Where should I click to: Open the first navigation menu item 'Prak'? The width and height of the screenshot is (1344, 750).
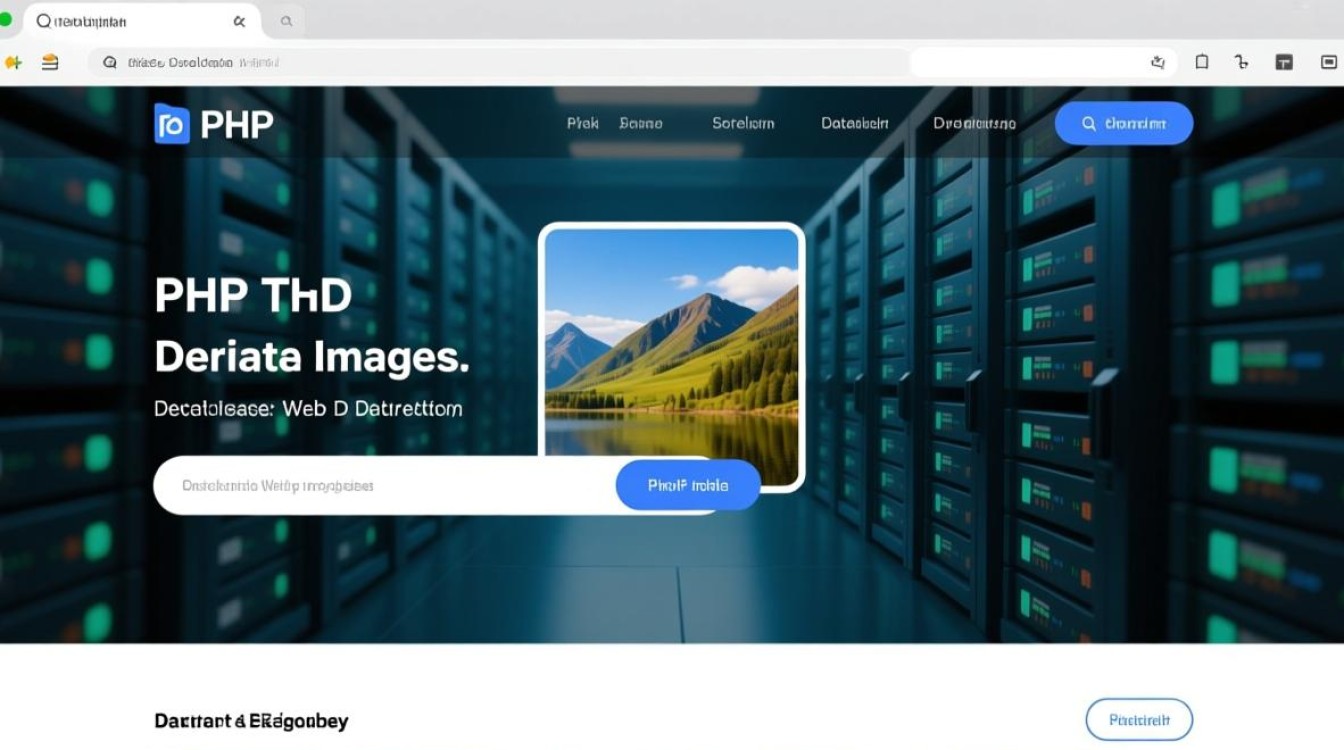click(x=582, y=123)
